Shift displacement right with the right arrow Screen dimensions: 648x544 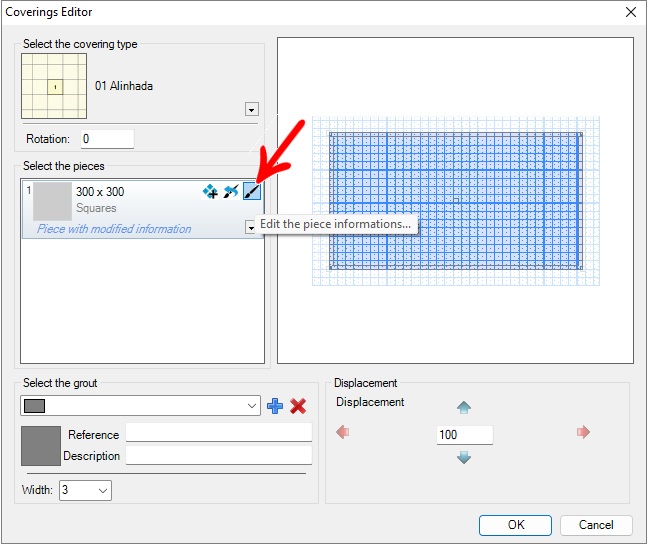pyautogui.click(x=583, y=432)
